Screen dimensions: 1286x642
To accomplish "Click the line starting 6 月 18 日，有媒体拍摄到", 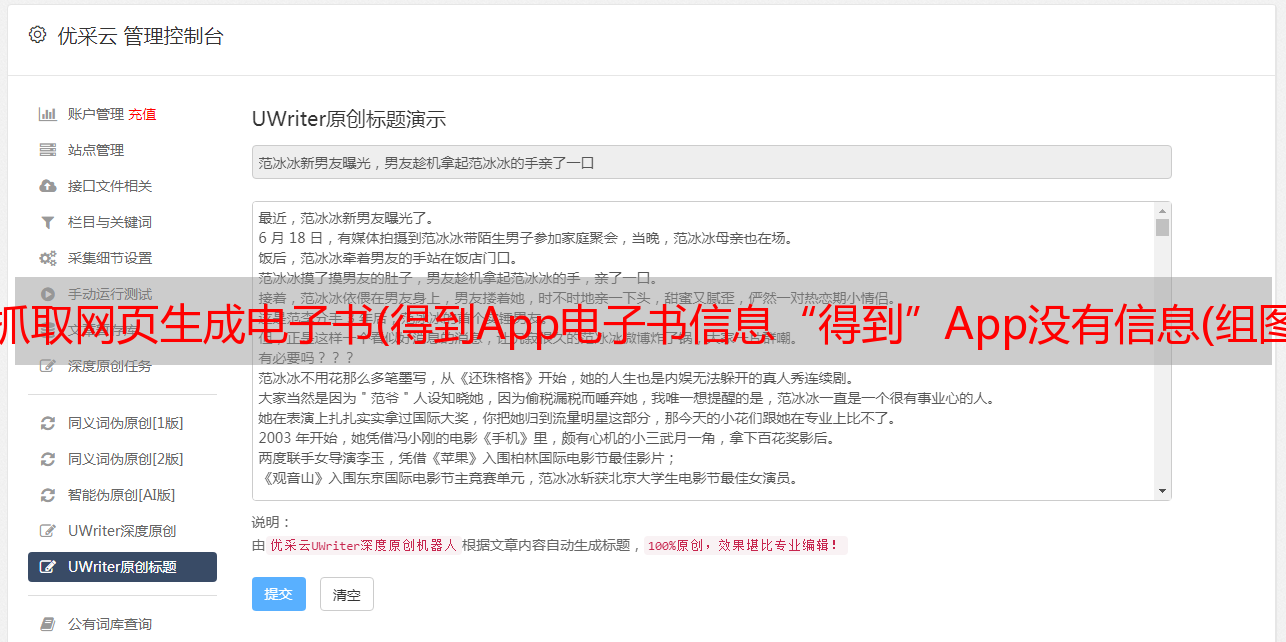I will pyautogui.click(x=526, y=238).
